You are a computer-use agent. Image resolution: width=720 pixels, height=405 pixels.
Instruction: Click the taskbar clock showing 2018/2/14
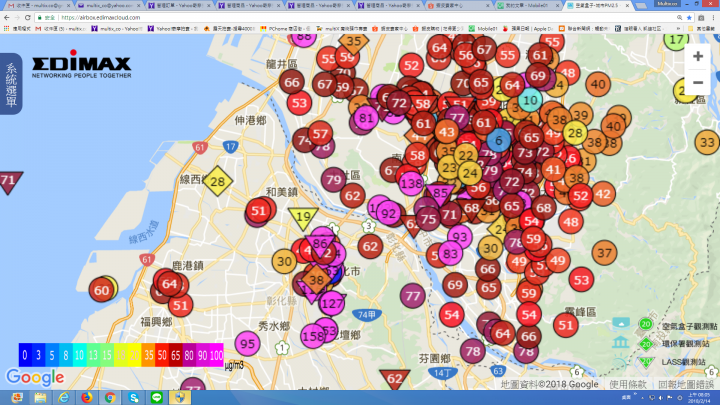pyautogui.click(x=698, y=398)
